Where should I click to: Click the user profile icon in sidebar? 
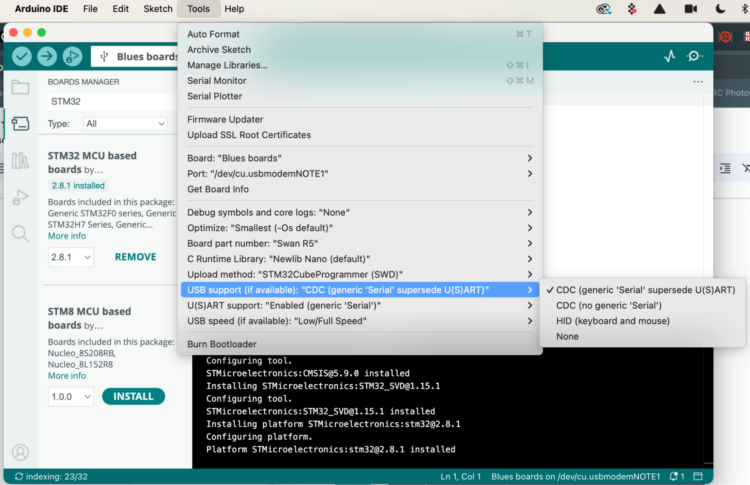tap(20, 453)
